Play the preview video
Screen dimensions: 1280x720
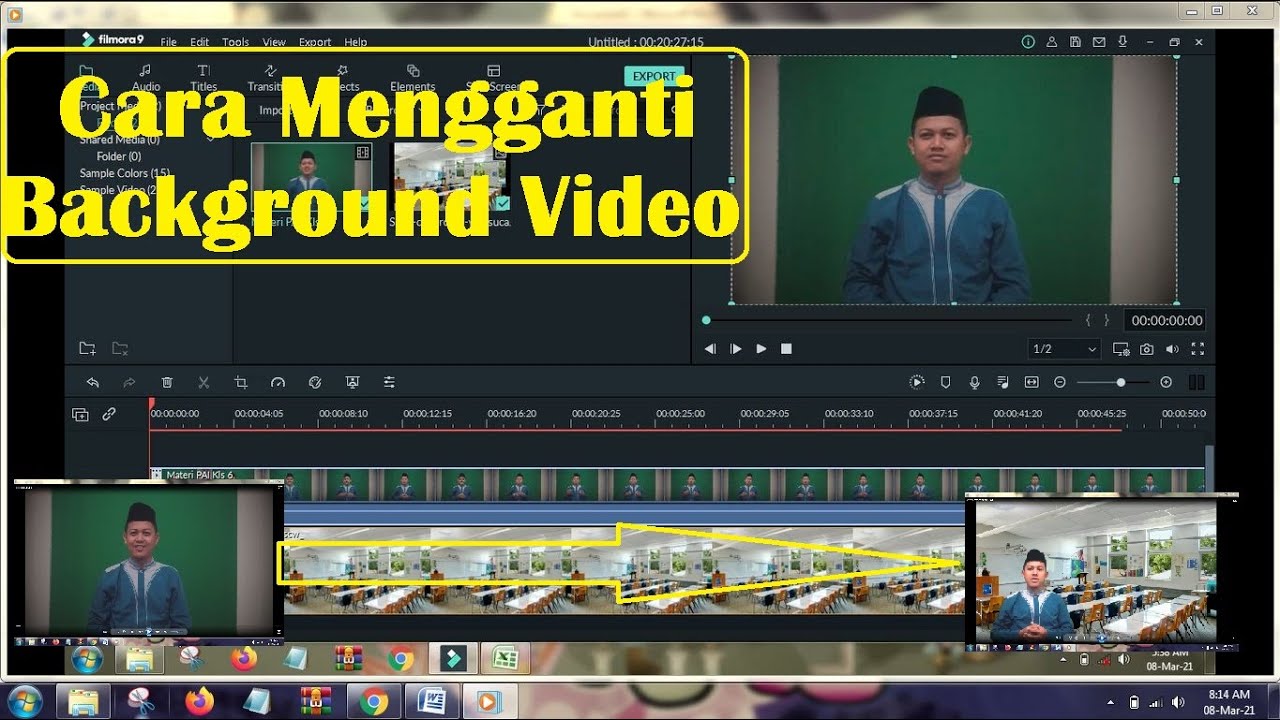pos(761,349)
